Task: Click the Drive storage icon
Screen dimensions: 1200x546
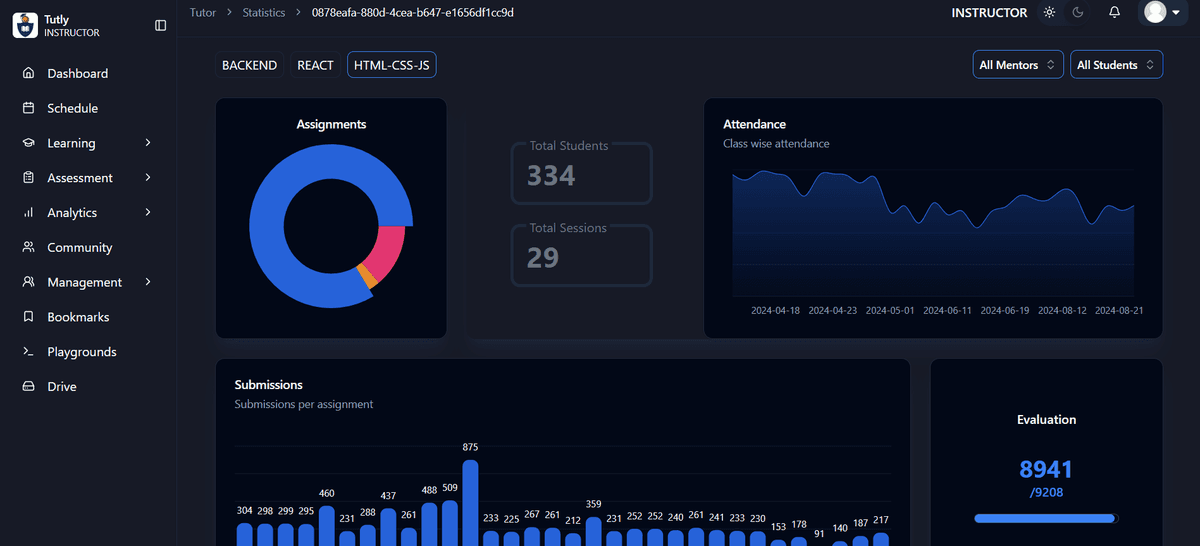Action: coord(28,387)
